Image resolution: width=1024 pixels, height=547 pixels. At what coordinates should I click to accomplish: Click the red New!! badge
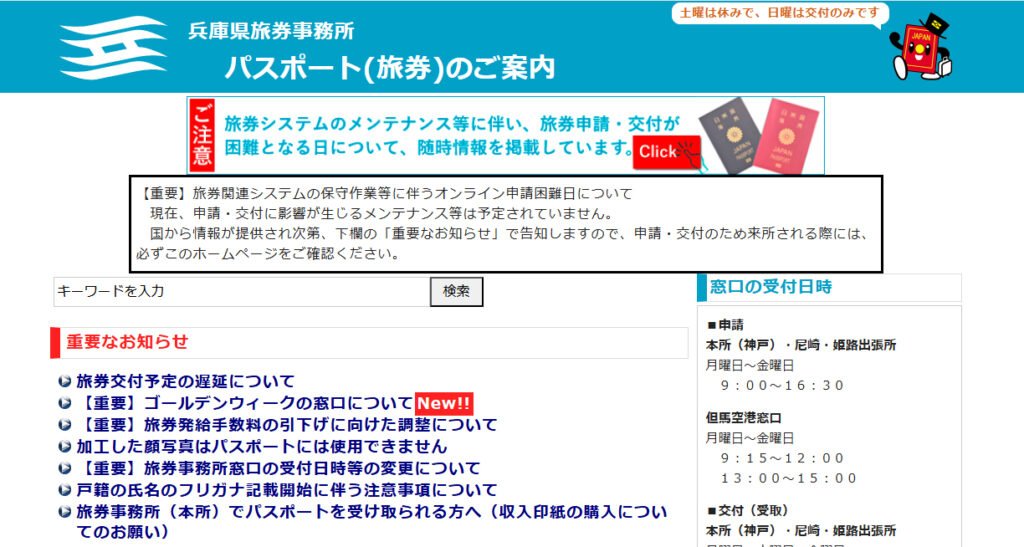click(x=443, y=403)
